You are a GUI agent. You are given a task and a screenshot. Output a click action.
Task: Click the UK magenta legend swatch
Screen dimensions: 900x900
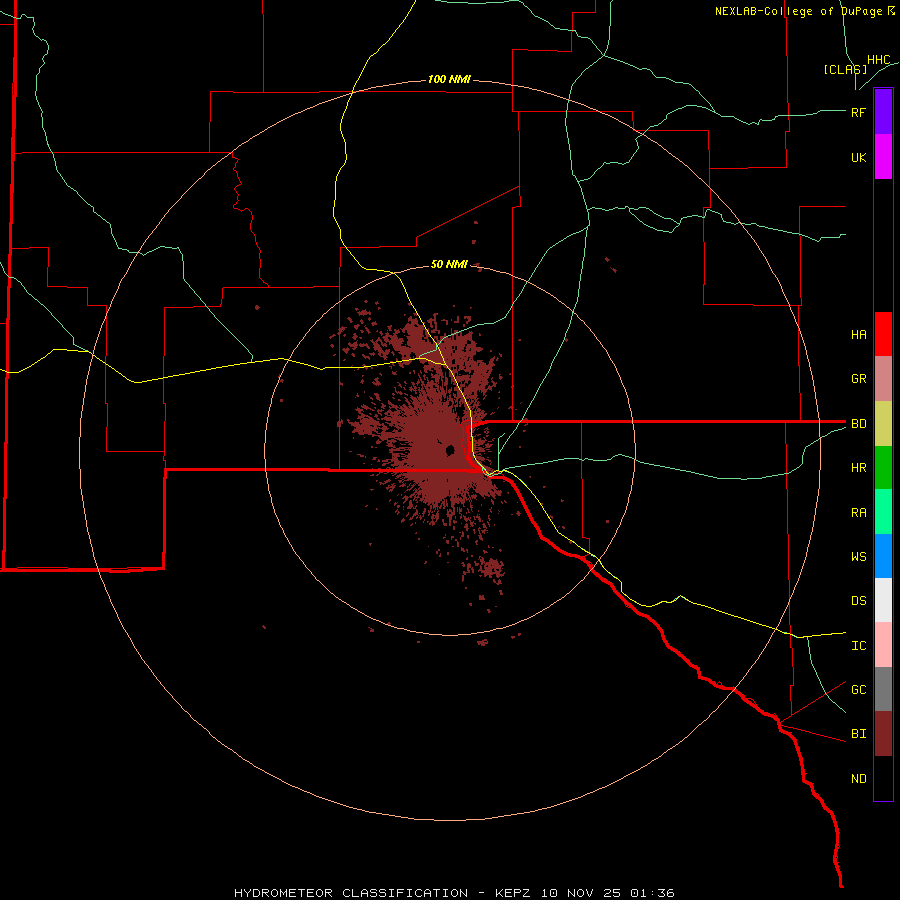tap(883, 157)
